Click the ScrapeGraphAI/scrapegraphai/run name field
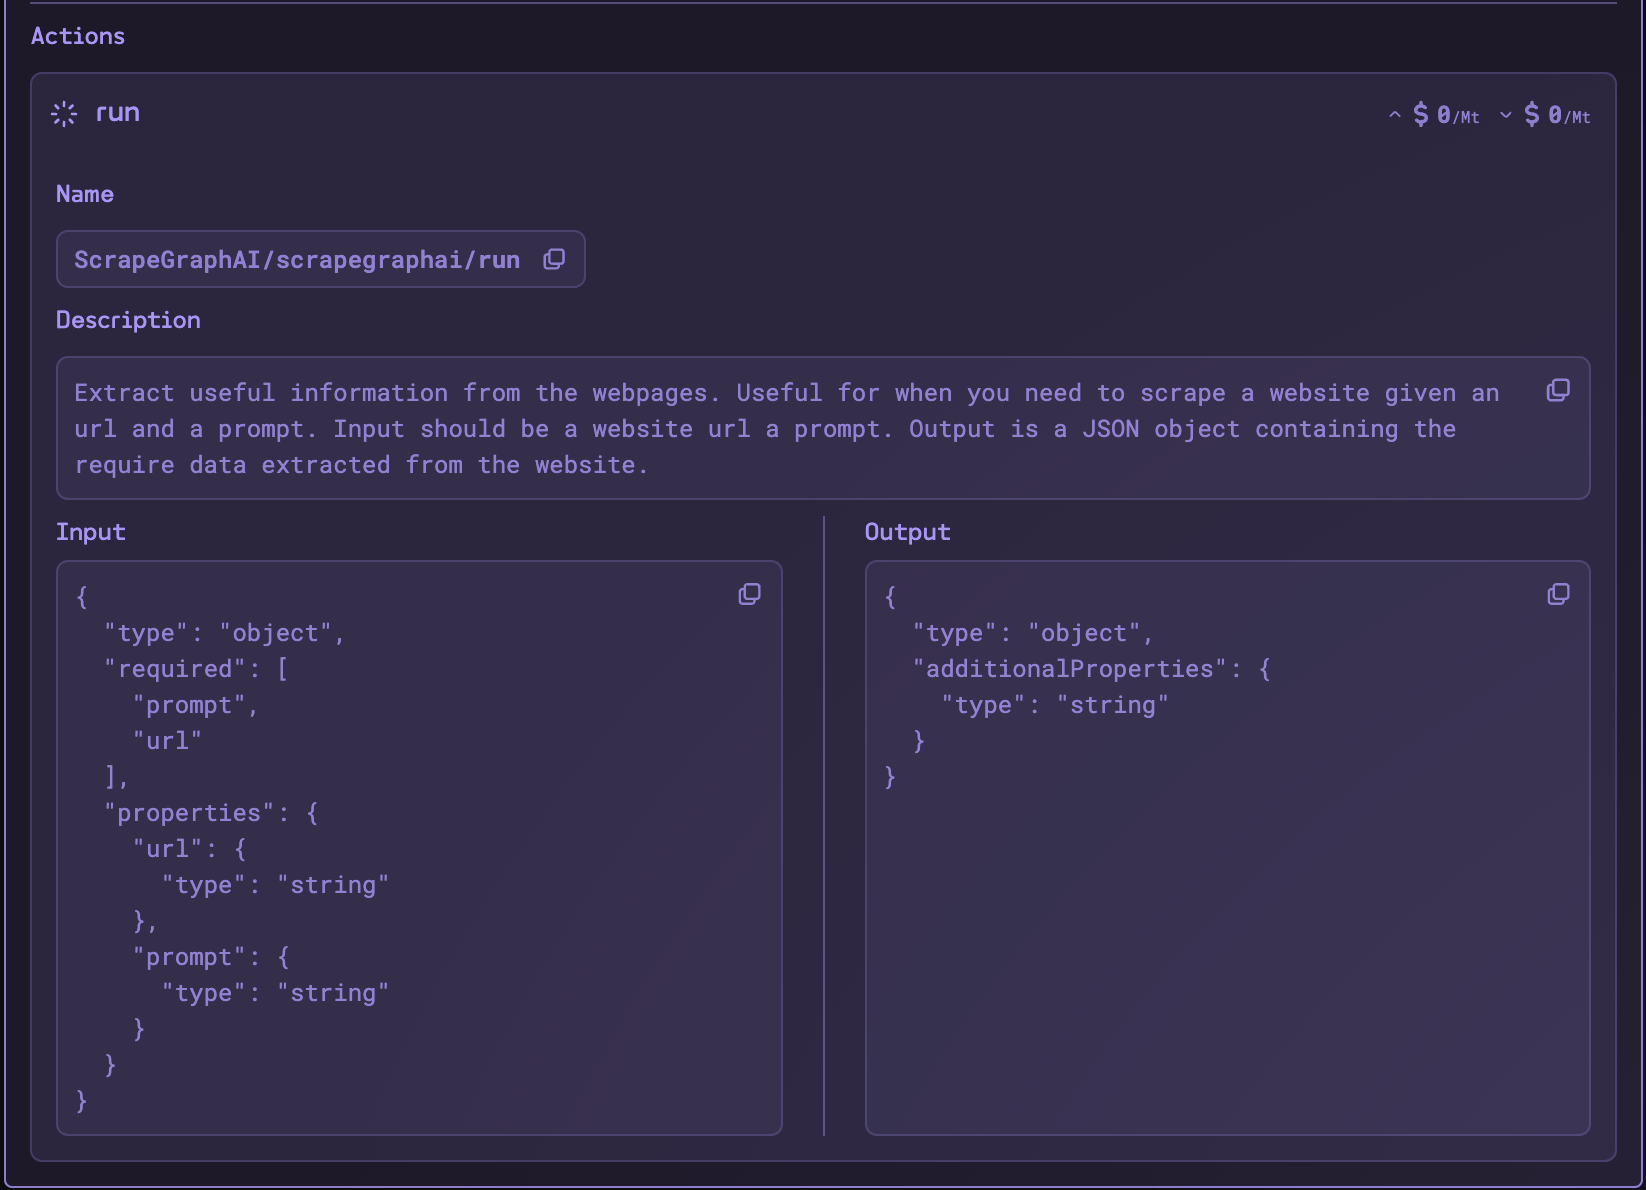The height and width of the screenshot is (1190, 1646). pyautogui.click(x=320, y=260)
